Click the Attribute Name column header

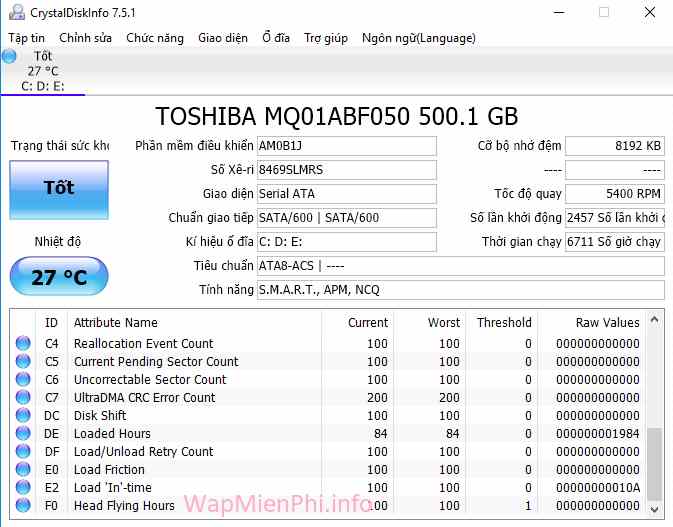click(195, 323)
